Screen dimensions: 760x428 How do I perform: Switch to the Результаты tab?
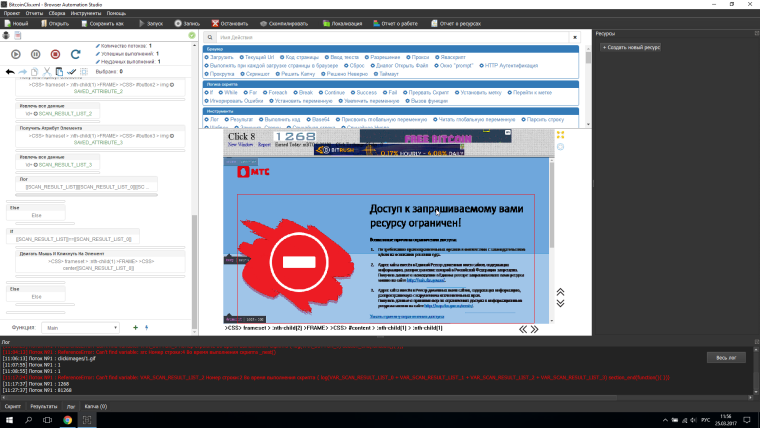[x=44, y=407]
